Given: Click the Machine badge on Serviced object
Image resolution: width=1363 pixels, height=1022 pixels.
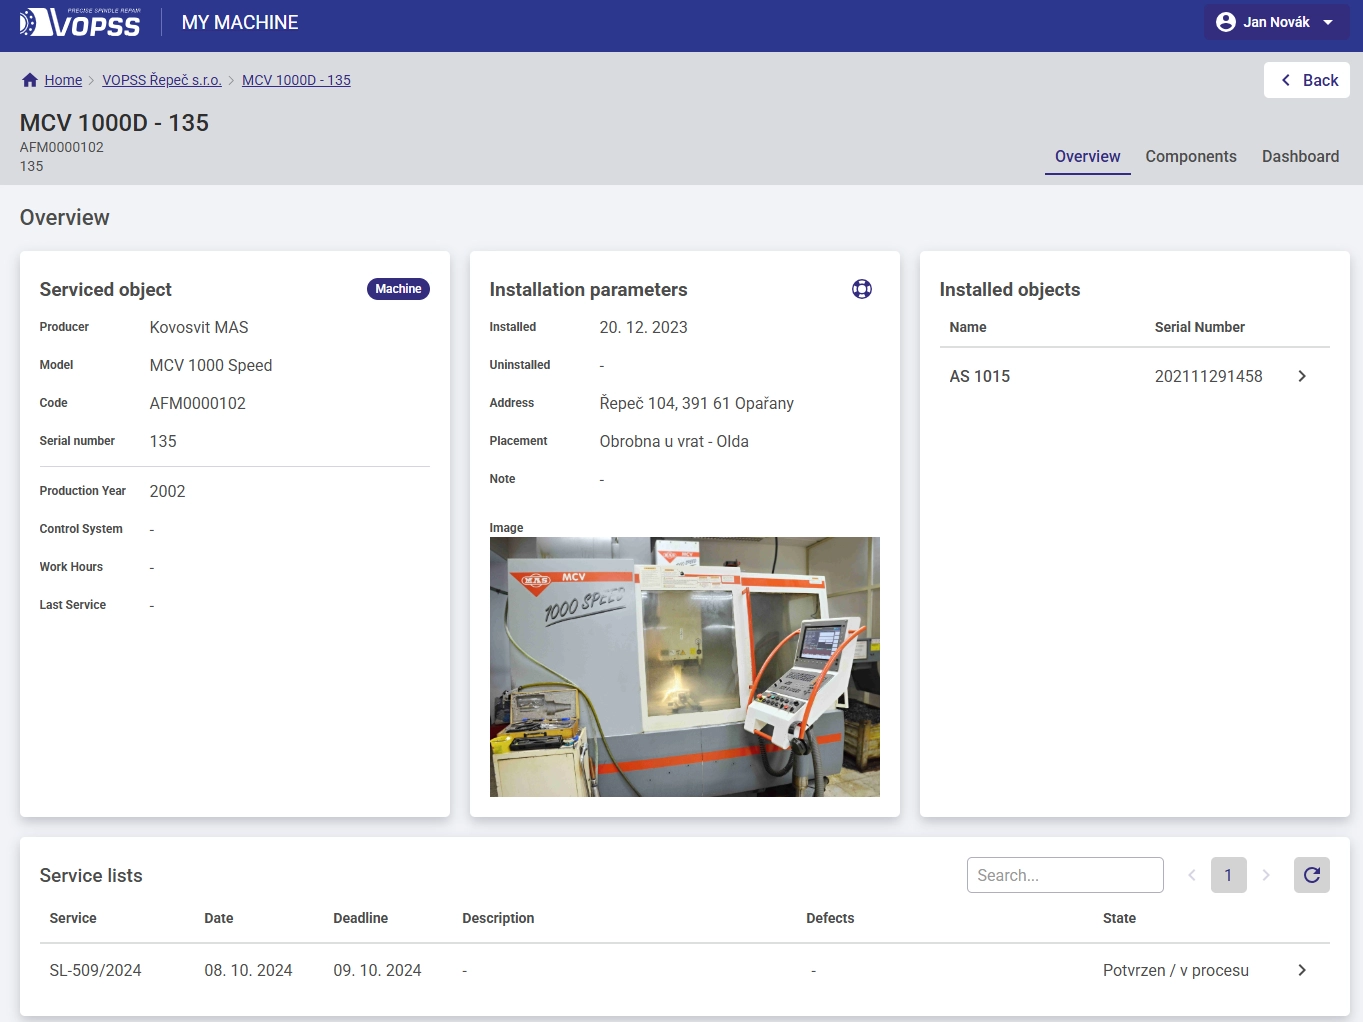Looking at the screenshot, I should (x=398, y=289).
